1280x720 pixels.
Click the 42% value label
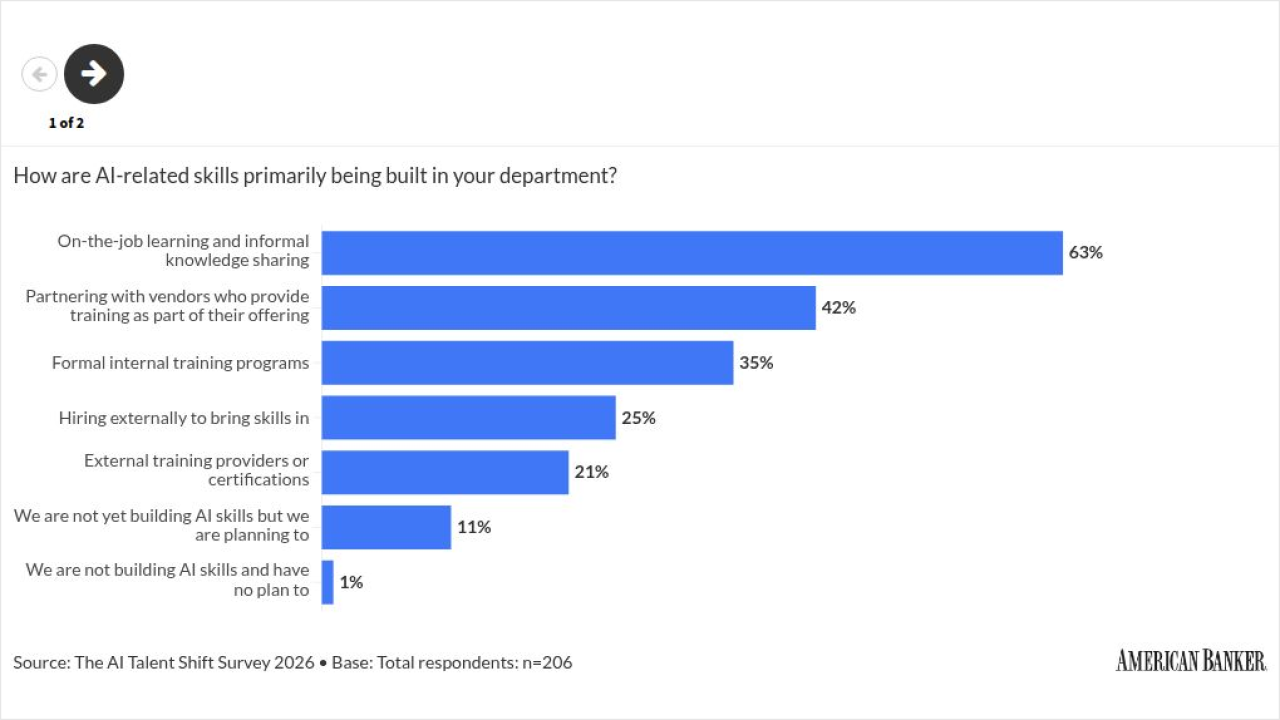839,308
